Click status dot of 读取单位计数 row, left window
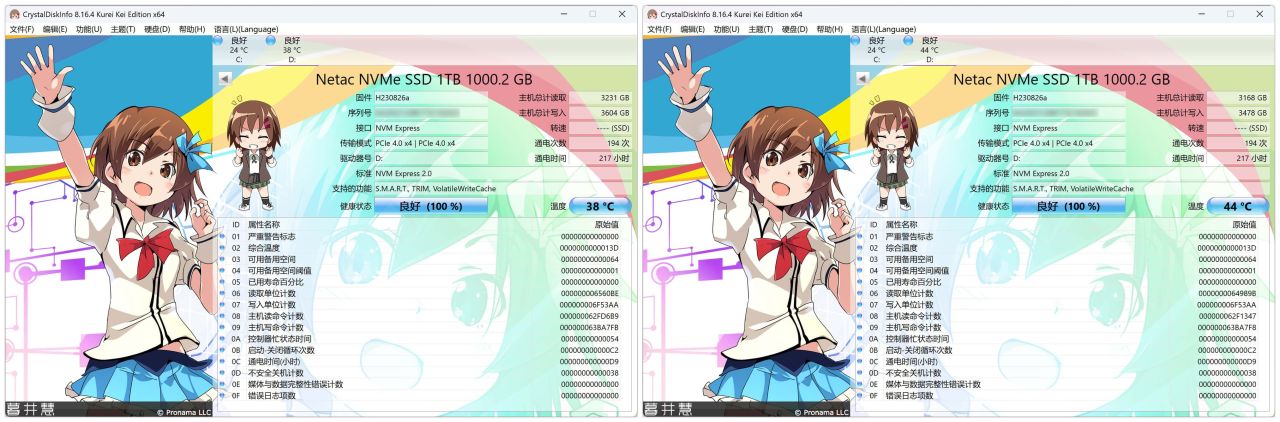1280x422 pixels. [222, 293]
